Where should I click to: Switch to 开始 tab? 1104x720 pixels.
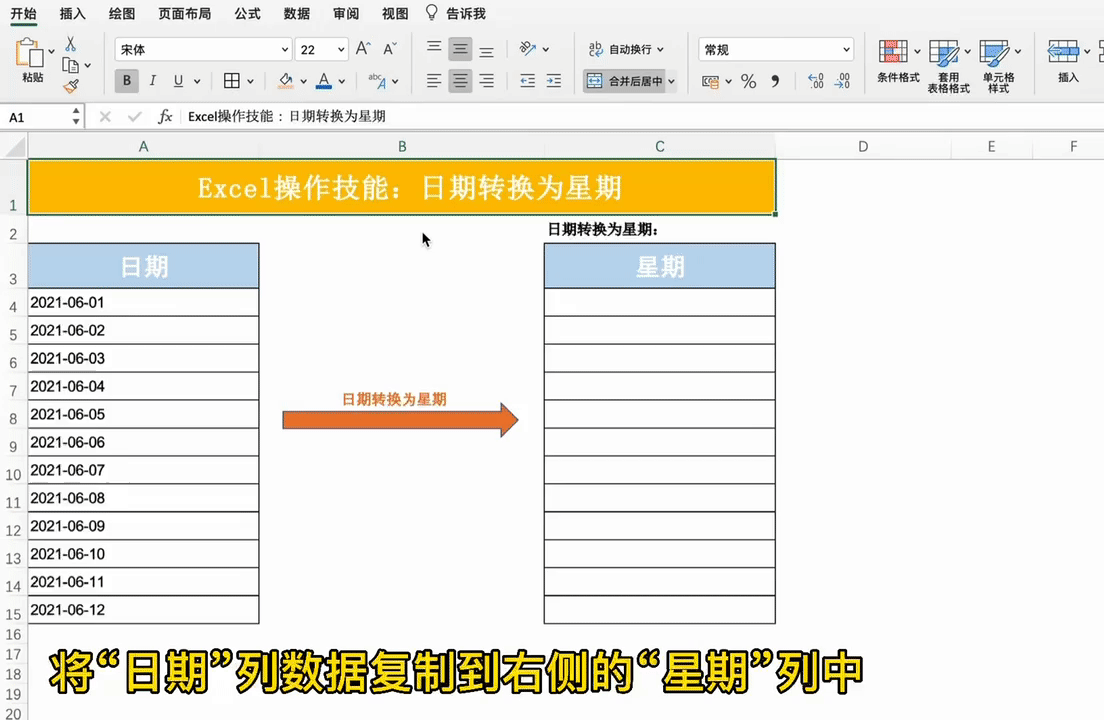tap(23, 13)
